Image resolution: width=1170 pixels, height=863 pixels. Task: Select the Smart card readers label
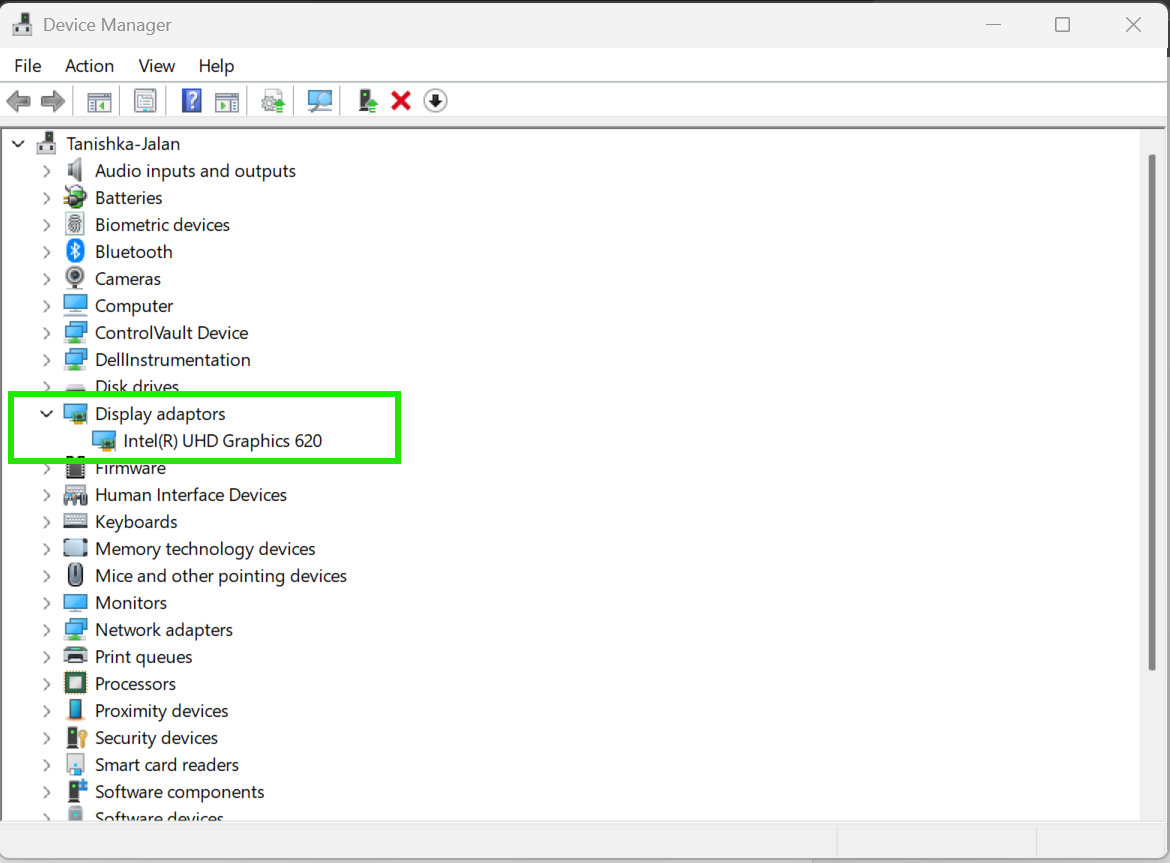pyautogui.click(x=167, y=765)
